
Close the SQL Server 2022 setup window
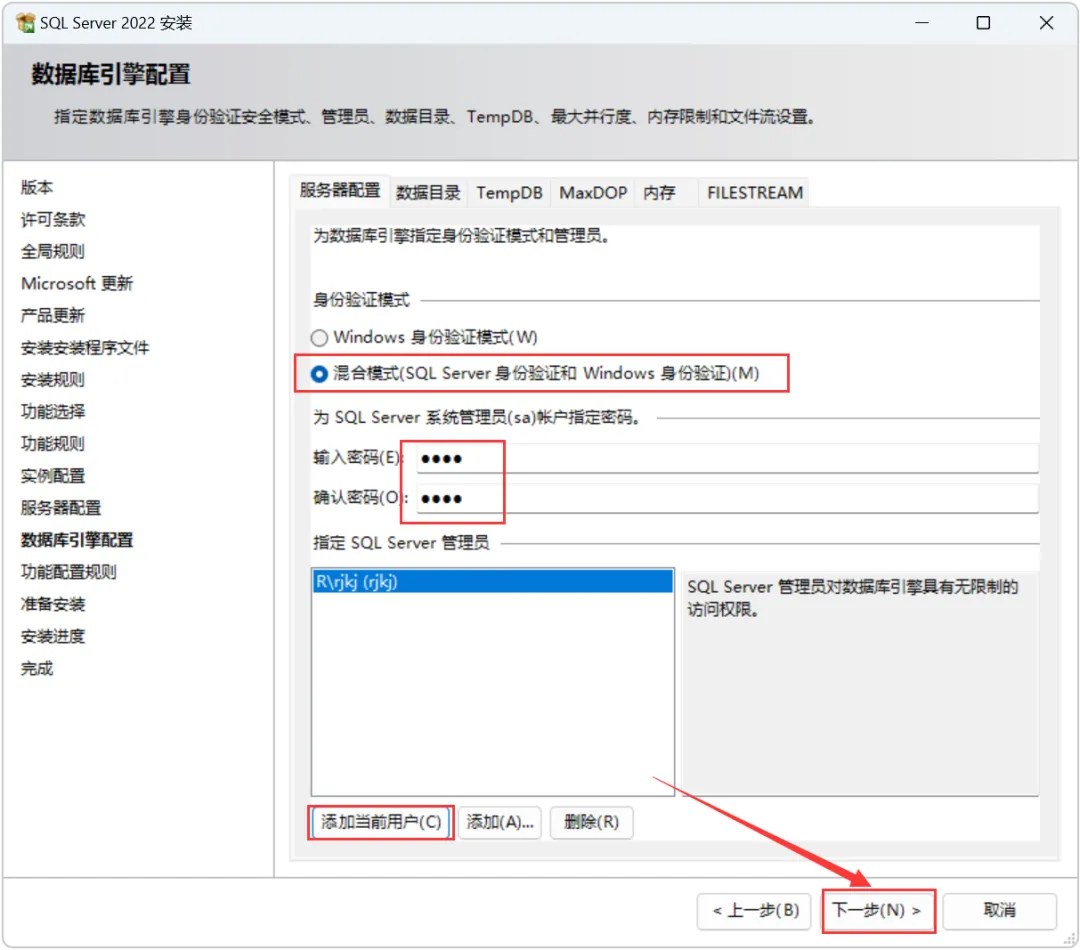pos(1046,23)
